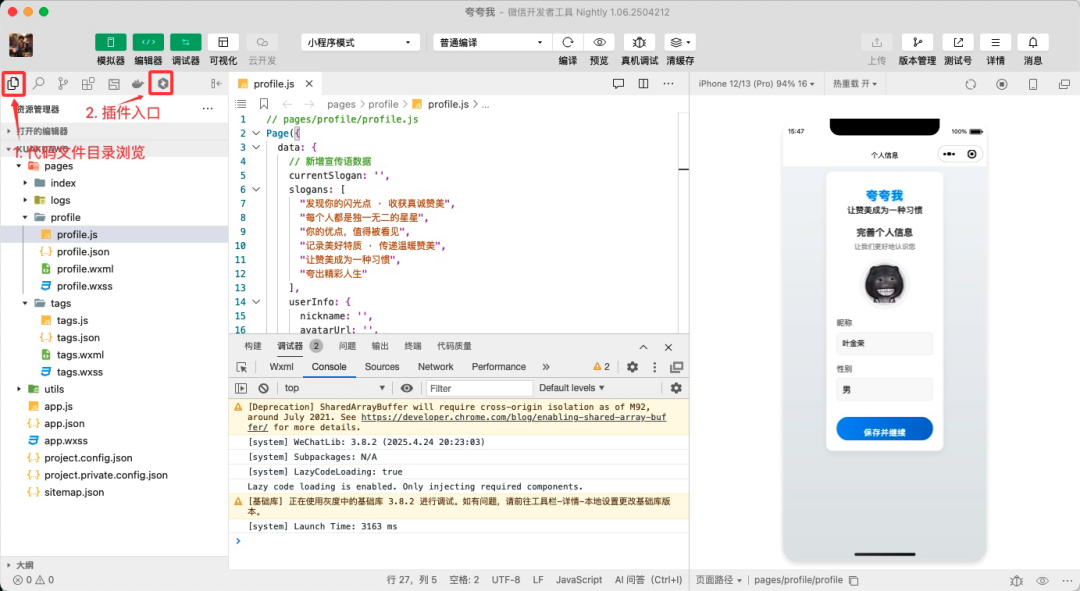Screen dimensions: 1080x591
Task: Open 版本管理 from the toolbar
Action: [917, 43]
